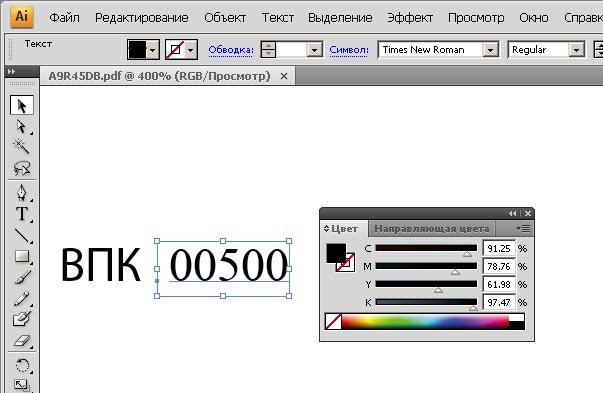The width and height of the screenshot is (603, 393).
Task: Click the stroke none swatch in control bar
Action: [x=175, y=50]
